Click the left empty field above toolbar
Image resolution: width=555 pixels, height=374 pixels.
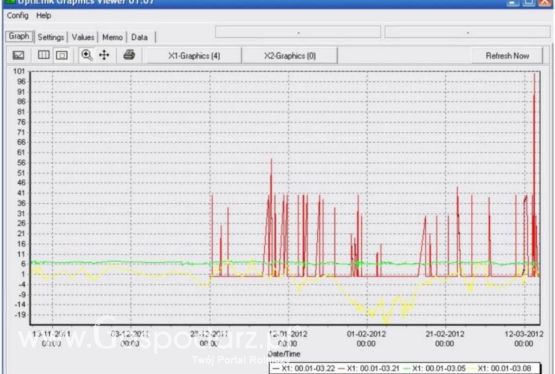pos(298,32)
